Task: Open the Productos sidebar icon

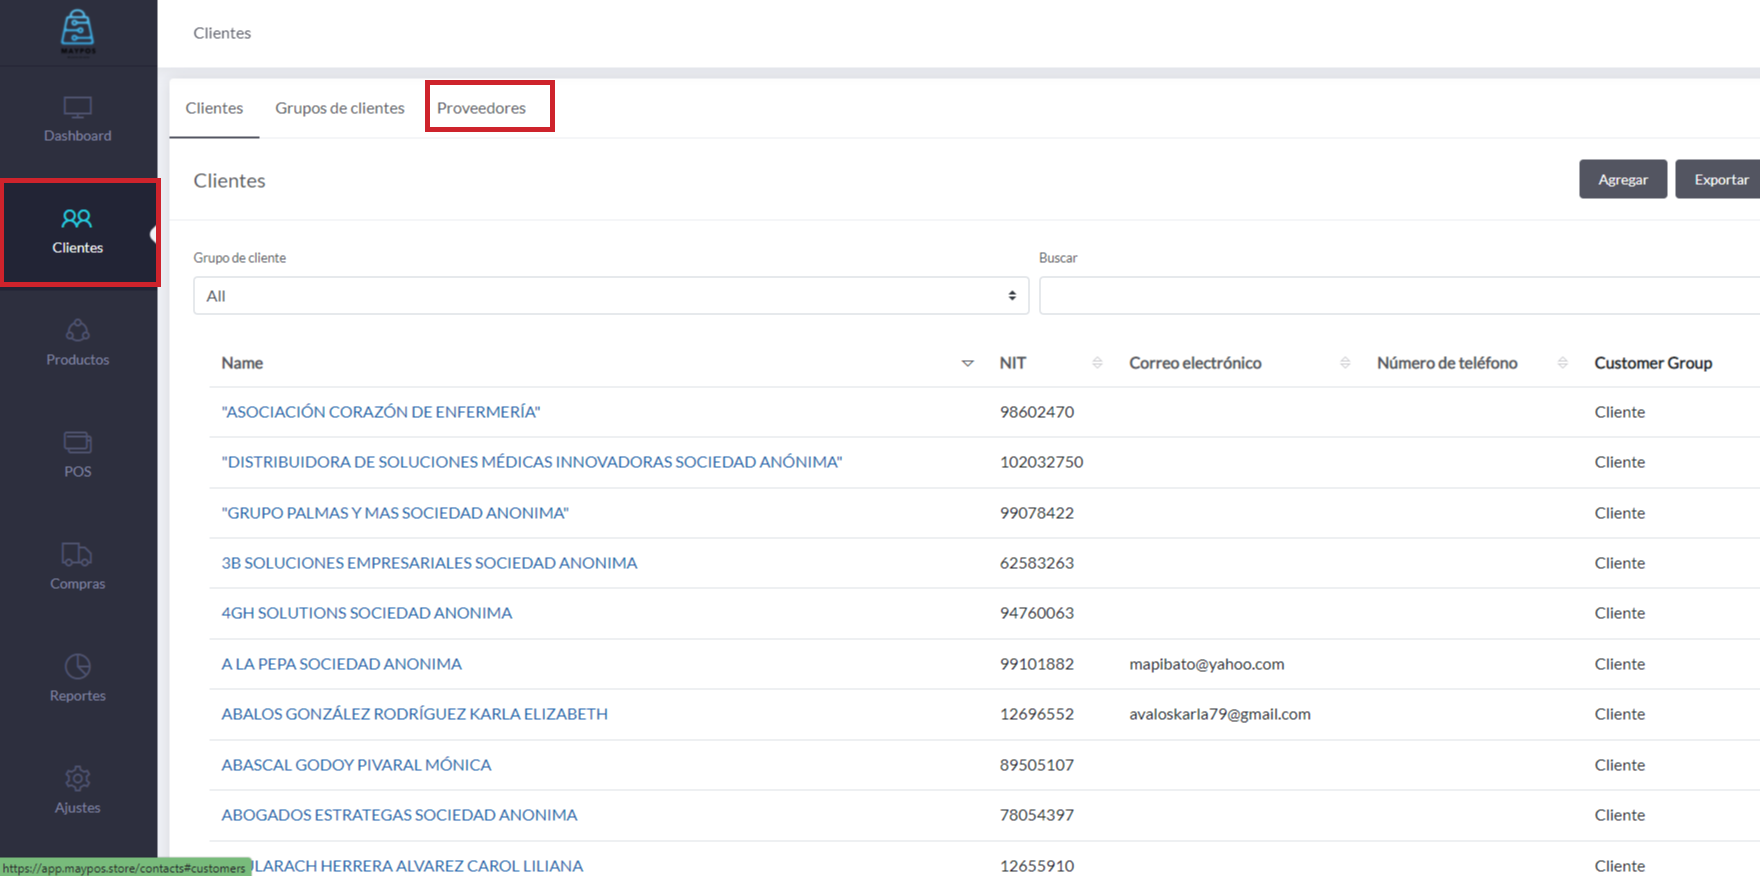Action: [x=78, y=331]
